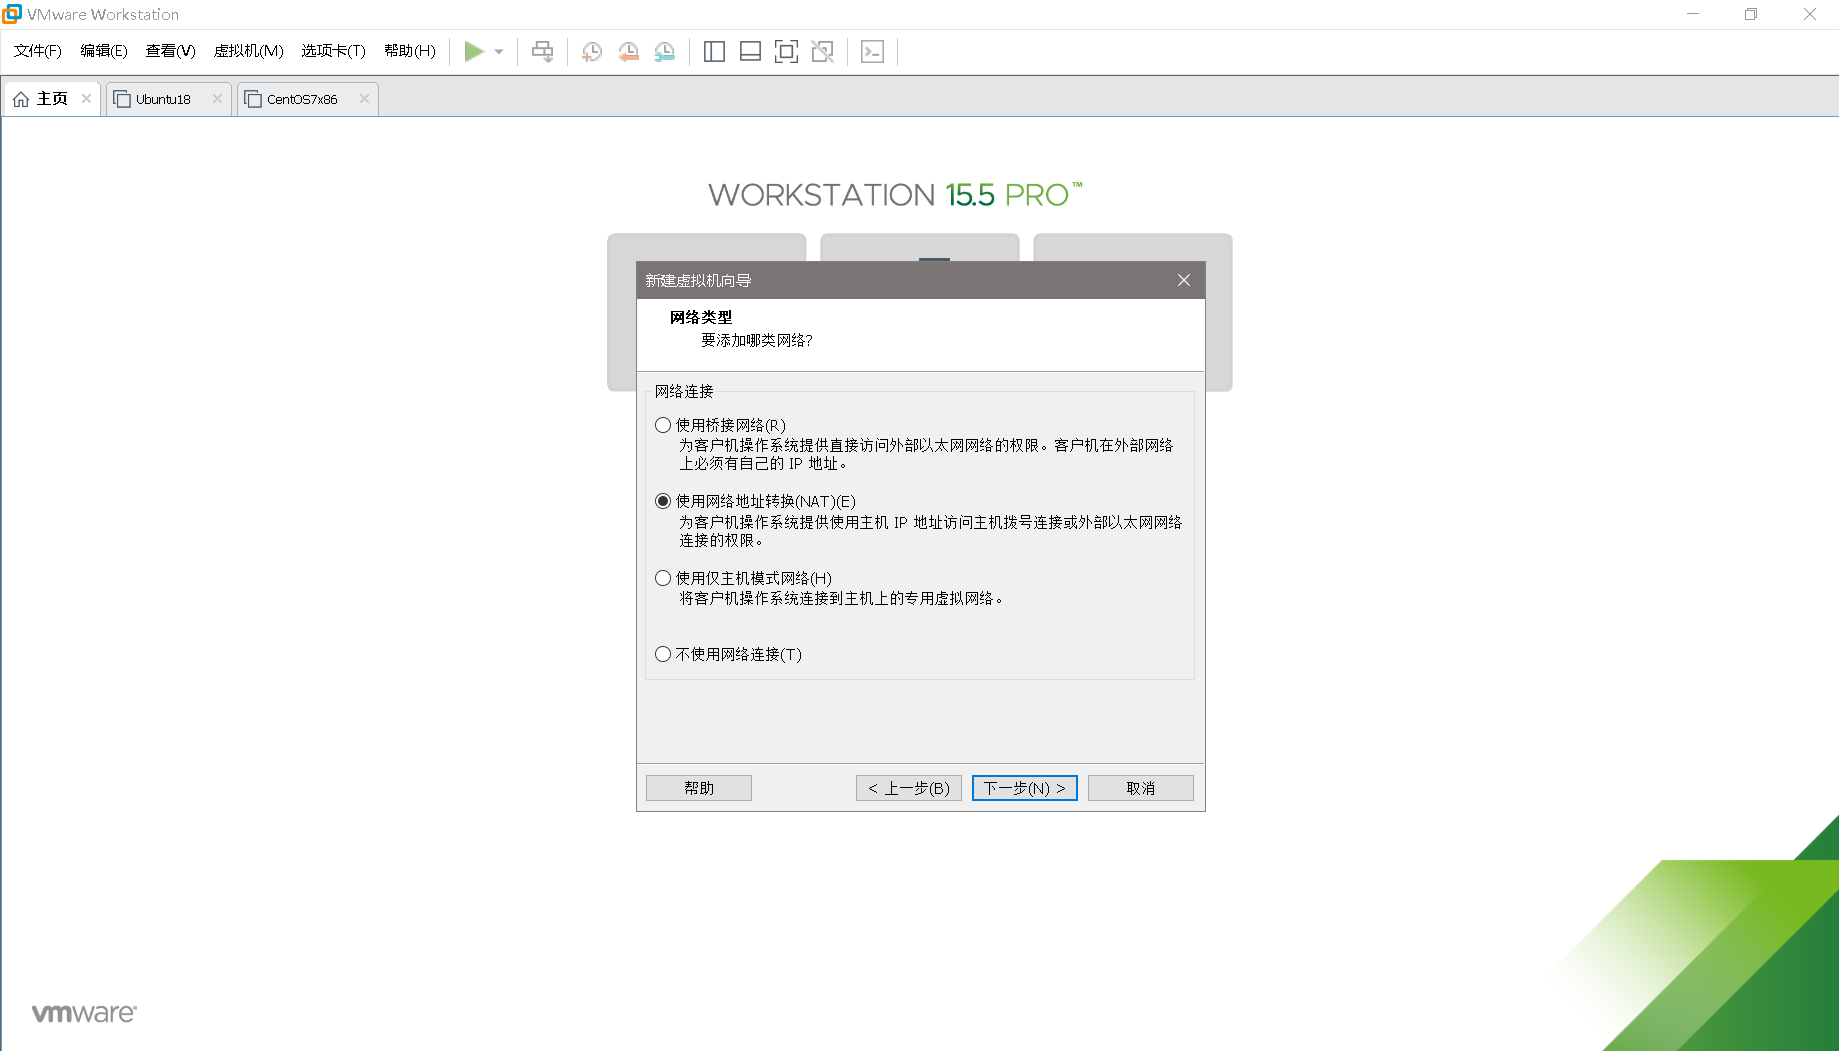Click the 要添加哪类网络? subtitle text

pos(757,340)
